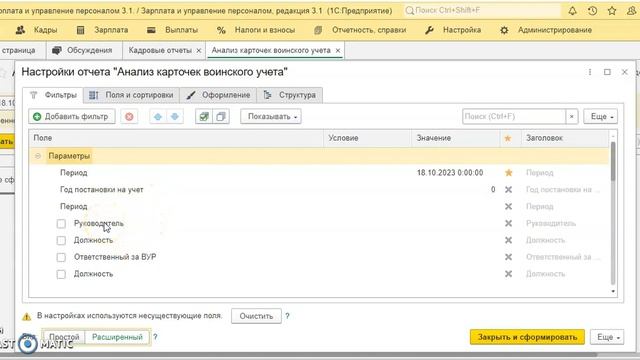Focus the Поиск (Ctrl+F) filter search field
640x360 pixels.
click(x=514, y=117)
